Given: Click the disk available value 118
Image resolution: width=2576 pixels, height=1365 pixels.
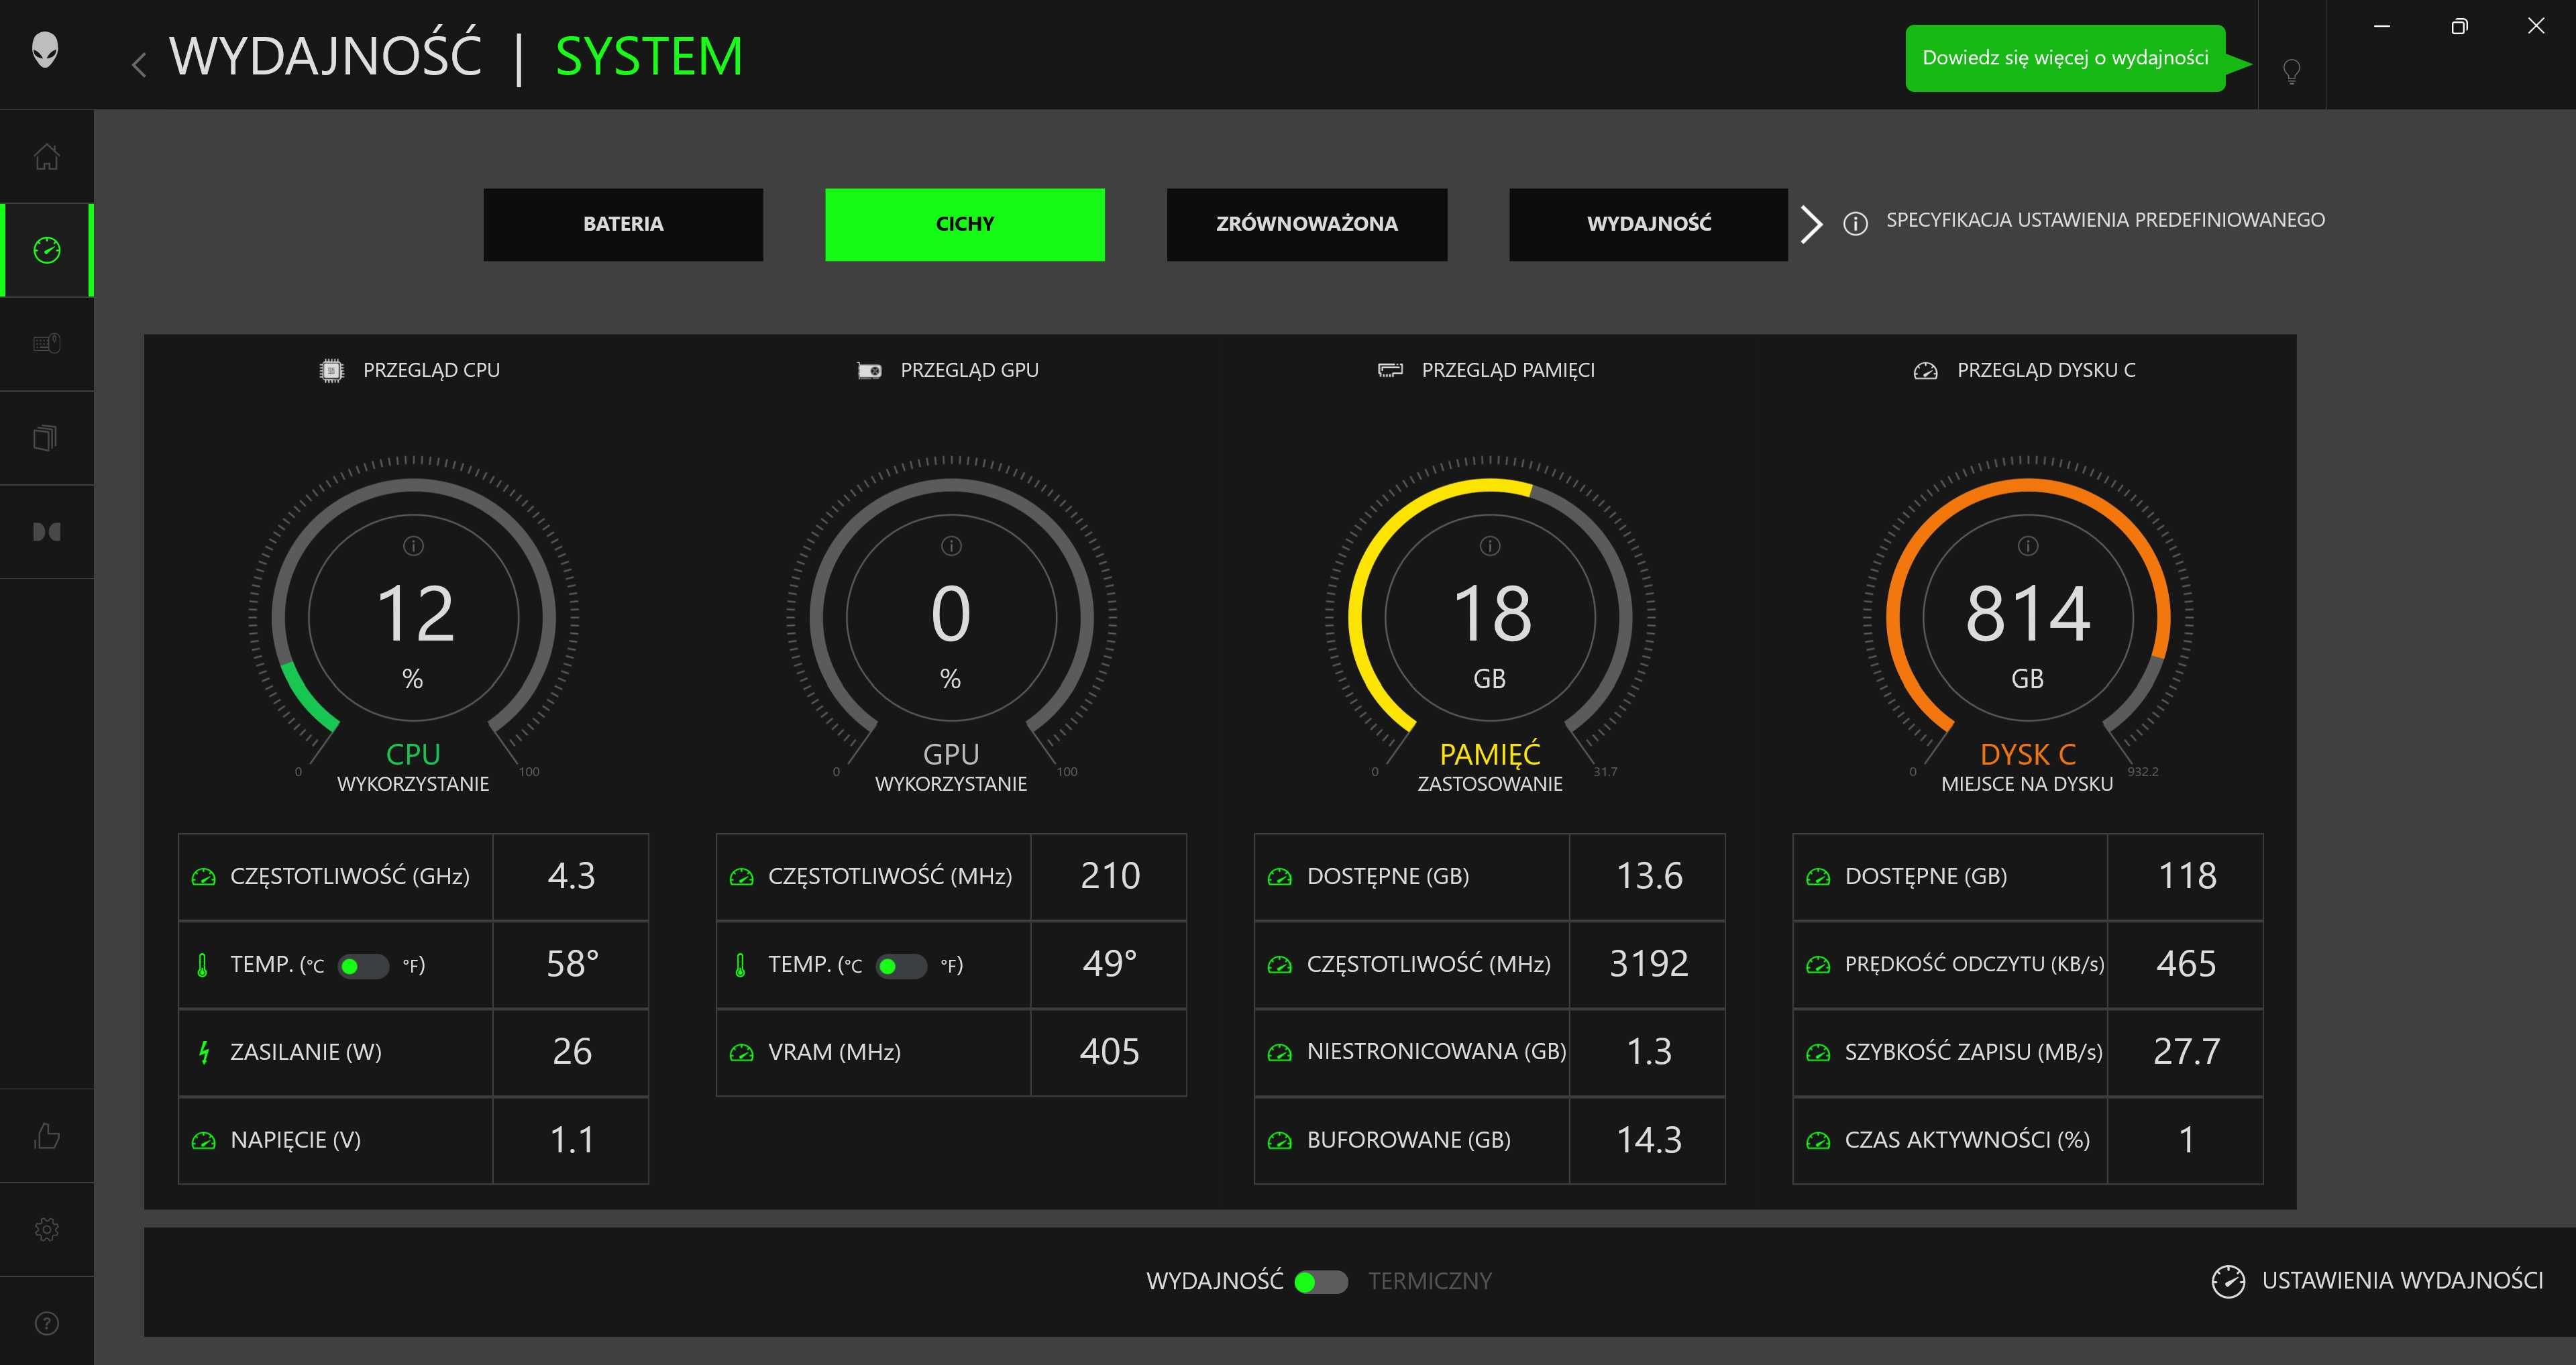Looking at the screenshot, I should 2187,876.
